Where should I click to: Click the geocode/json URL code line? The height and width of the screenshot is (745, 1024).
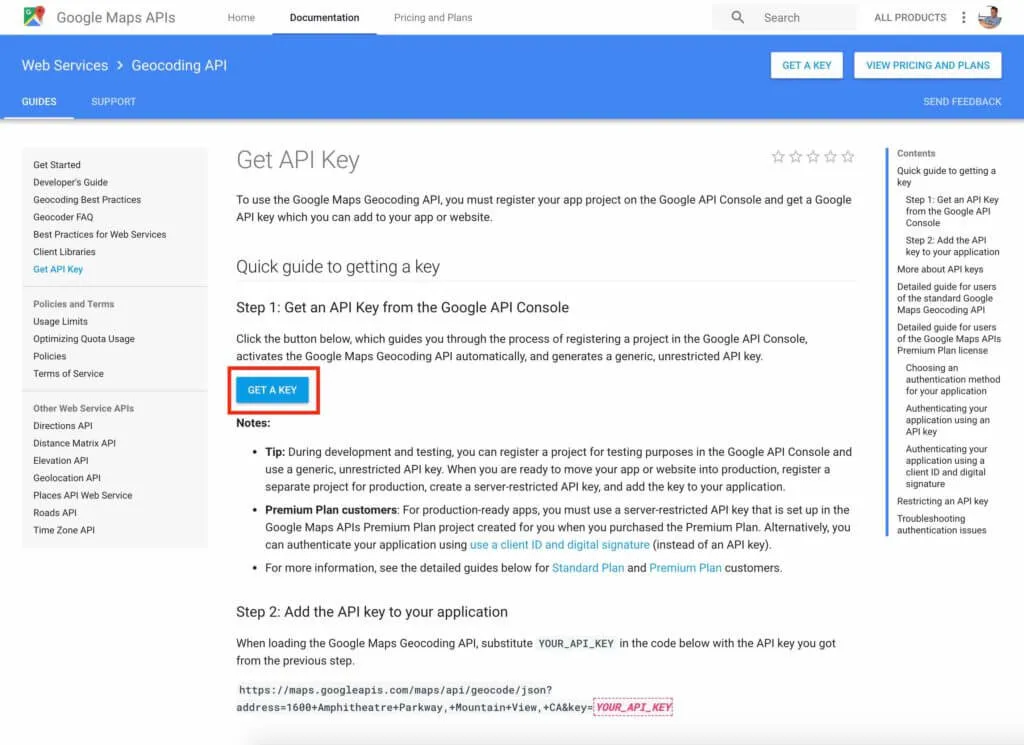(396, 690)
